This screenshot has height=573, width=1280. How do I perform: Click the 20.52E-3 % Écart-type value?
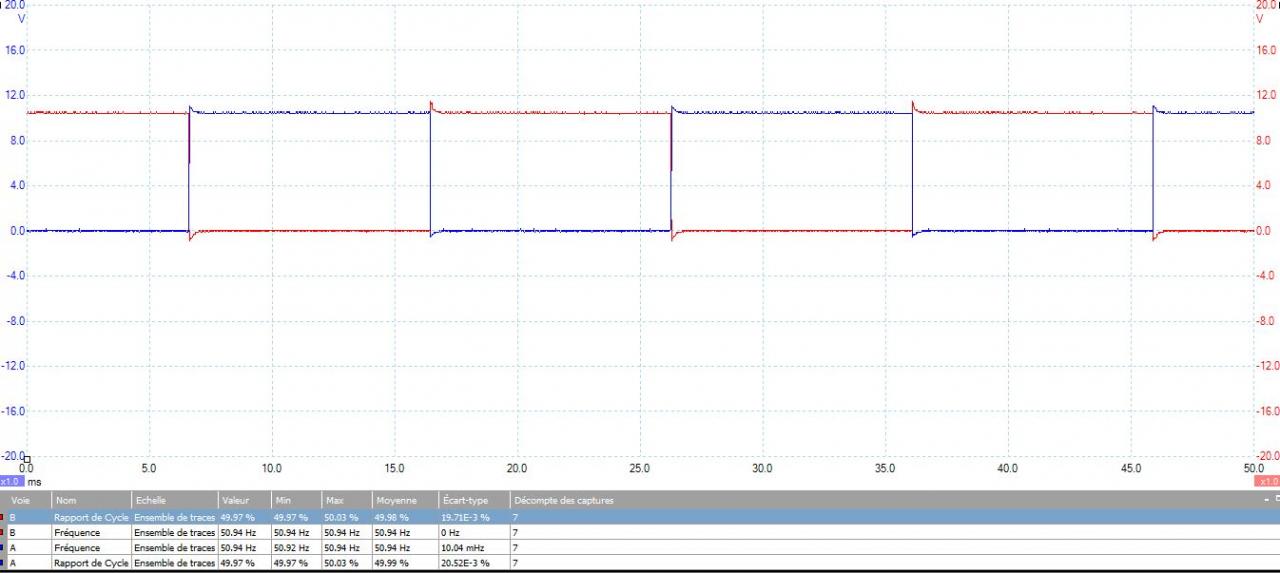[464, 563]
